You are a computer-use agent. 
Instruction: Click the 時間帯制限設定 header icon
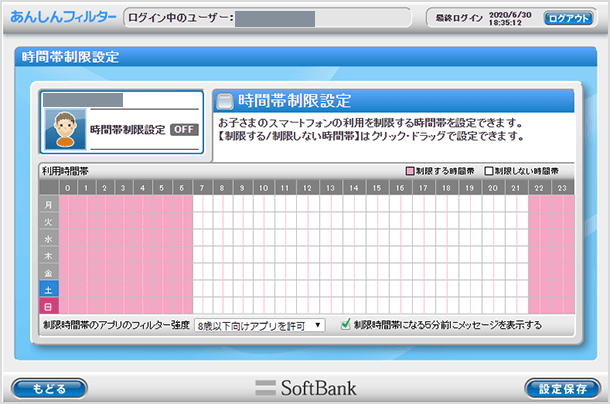[226, 101]
